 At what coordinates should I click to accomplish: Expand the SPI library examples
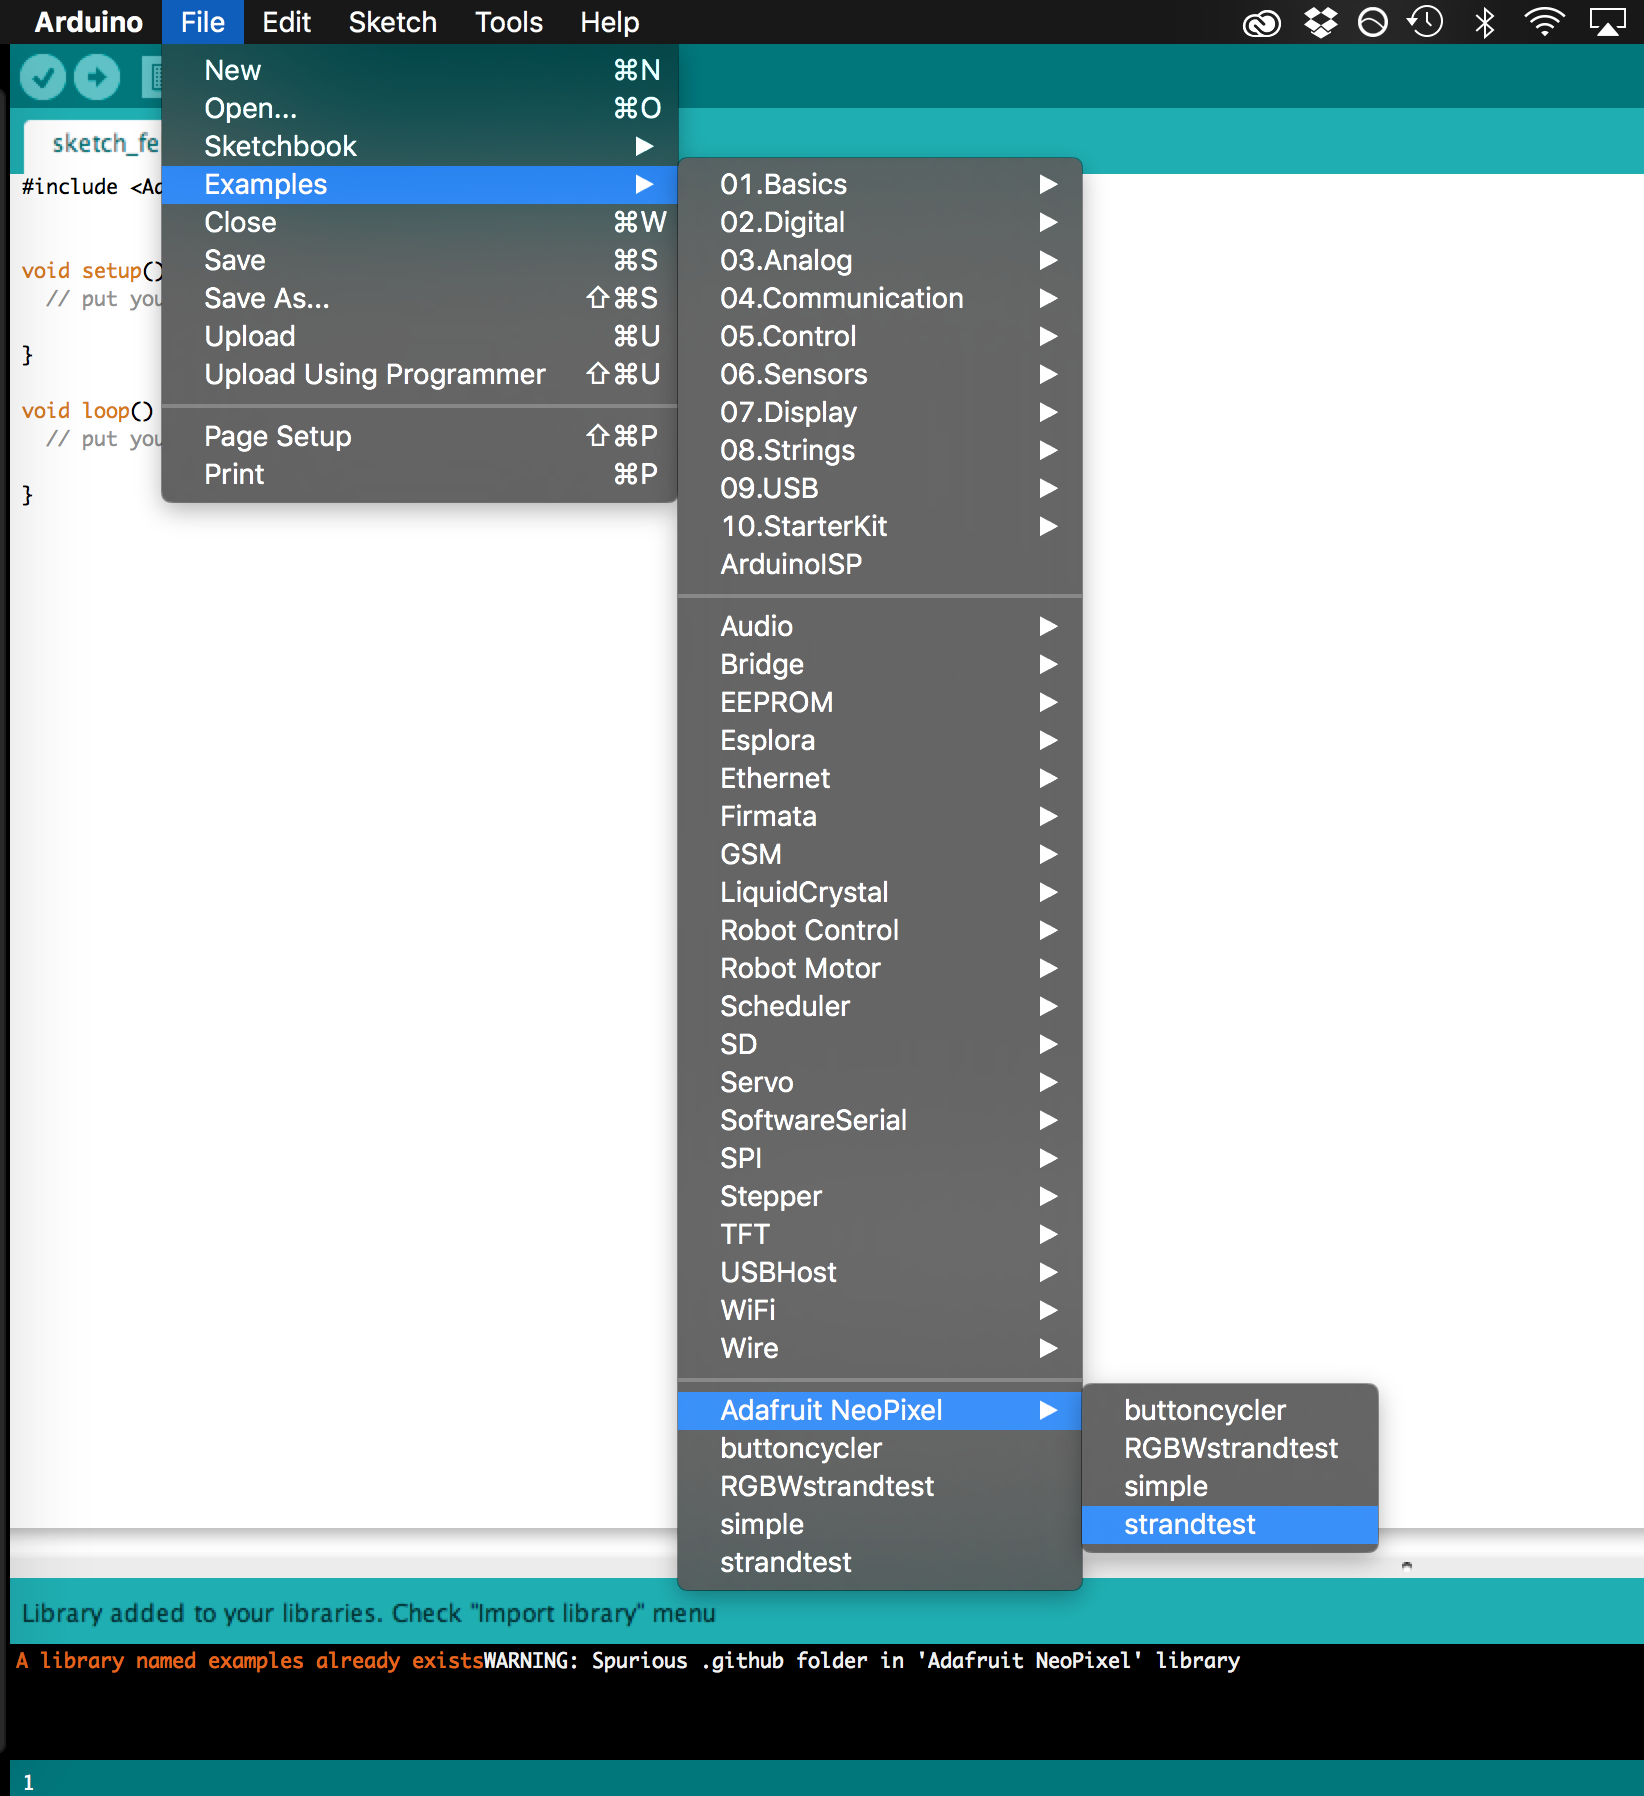coord(880,1158)
